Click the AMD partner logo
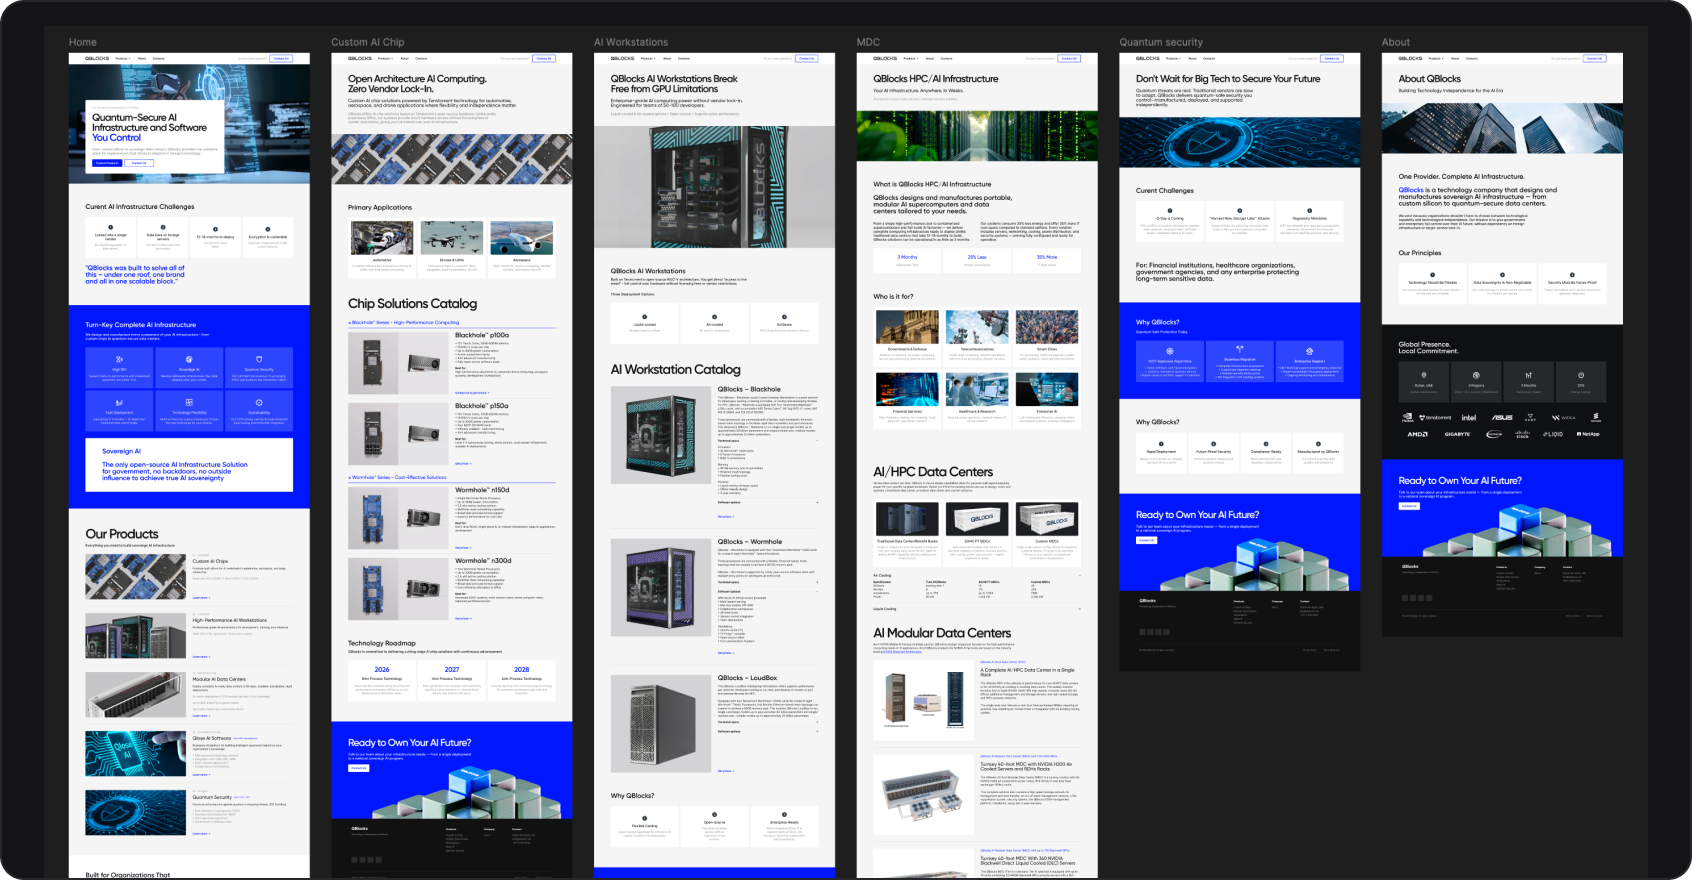 click(x=1418, y=434)
